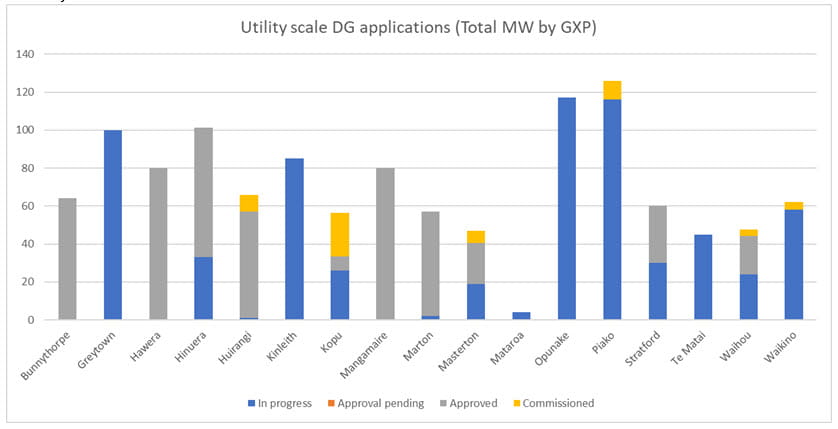Screen dimensions: 838x429
Task: Select the blue segment of Waihou bar
Action: point(749,297)
